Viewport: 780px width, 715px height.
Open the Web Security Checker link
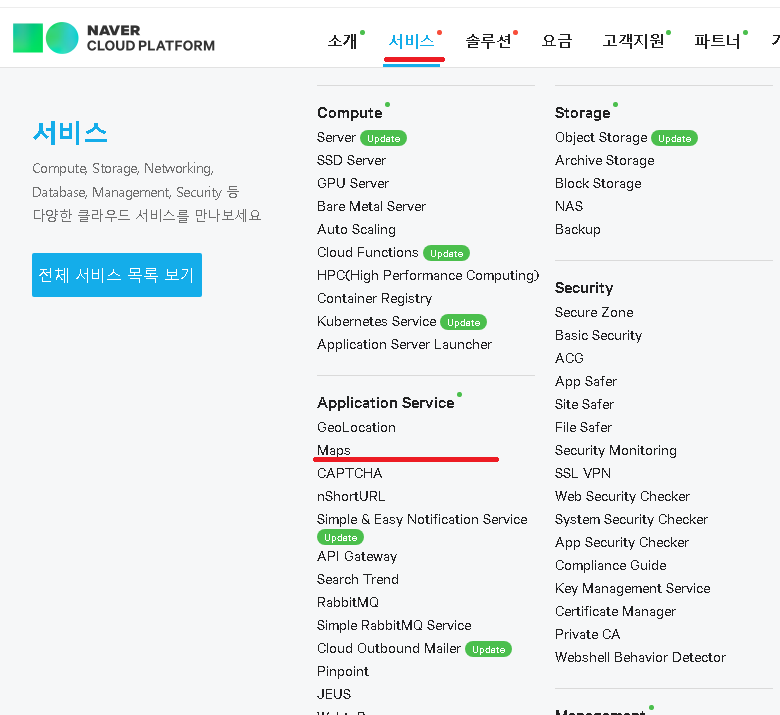coord(622,496)
